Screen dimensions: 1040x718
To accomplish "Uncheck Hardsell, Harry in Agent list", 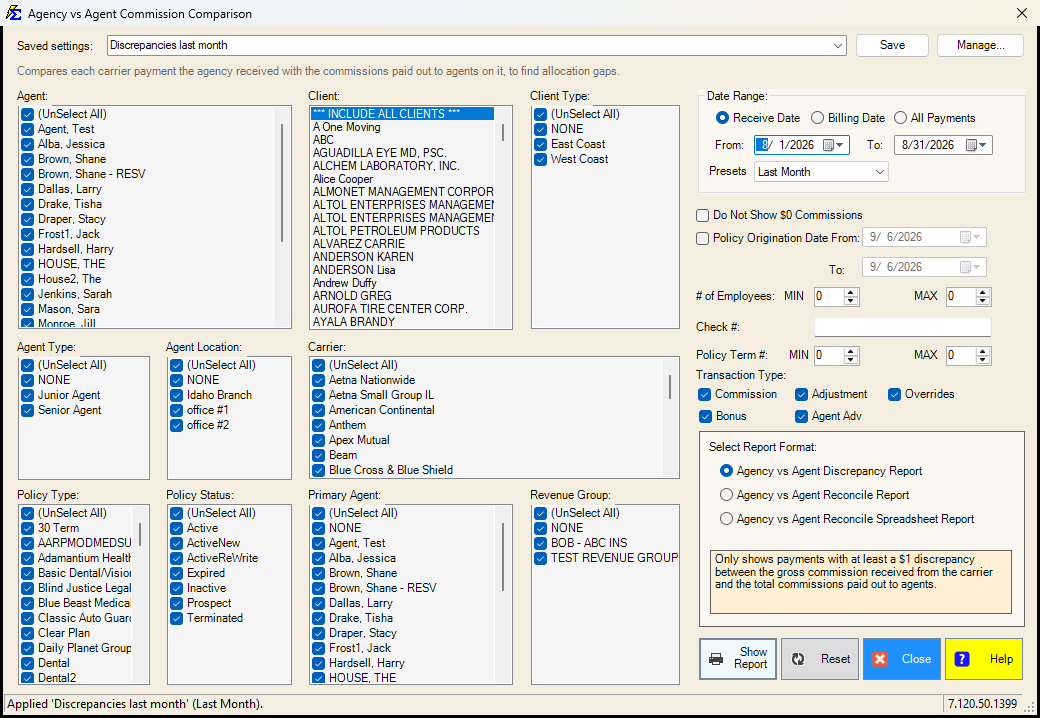I will click(x=27, y=250).
